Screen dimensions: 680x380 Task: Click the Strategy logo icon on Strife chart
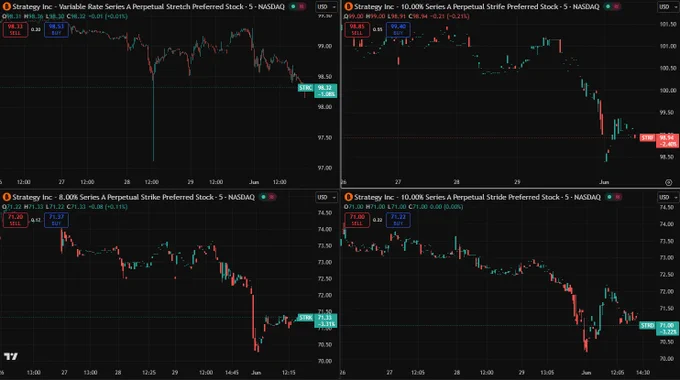[x=348, y=7]
